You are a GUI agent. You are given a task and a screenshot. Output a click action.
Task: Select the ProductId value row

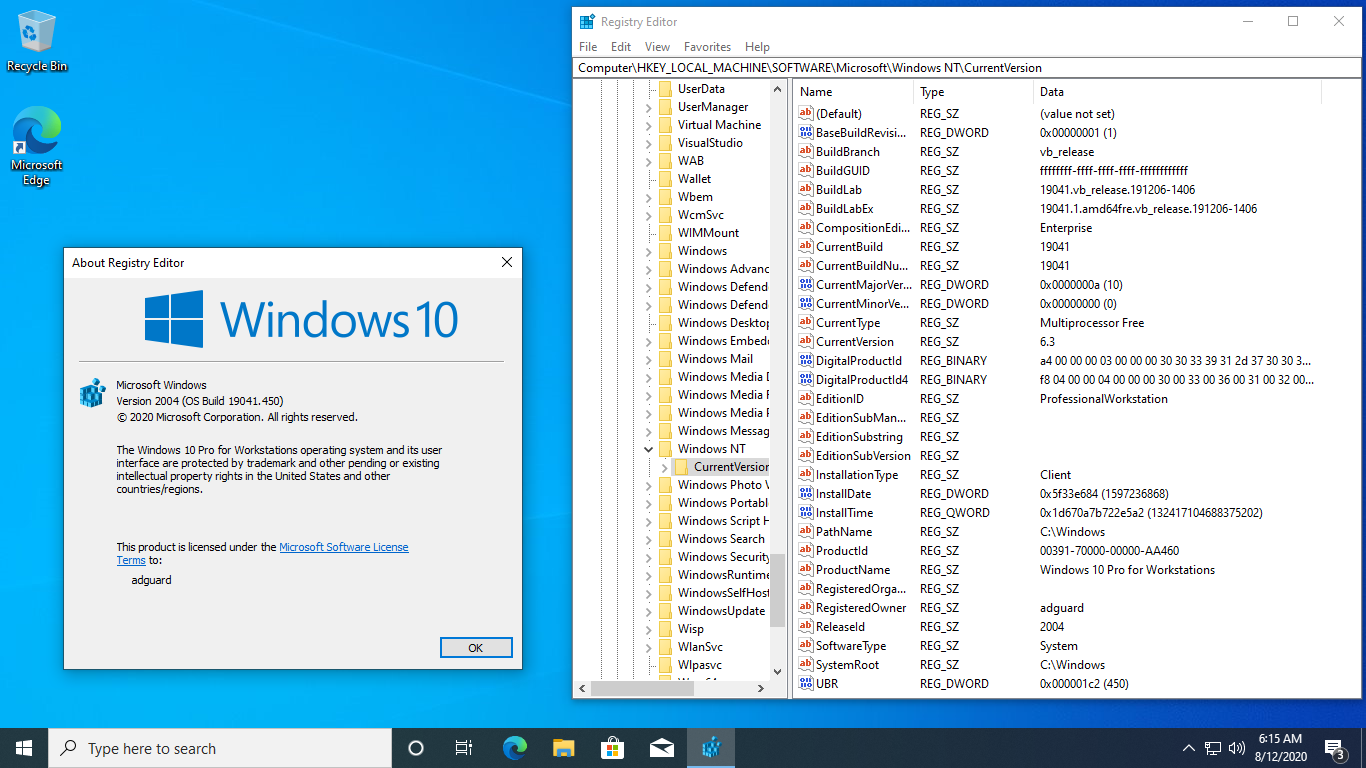[x=1078, y=551]
